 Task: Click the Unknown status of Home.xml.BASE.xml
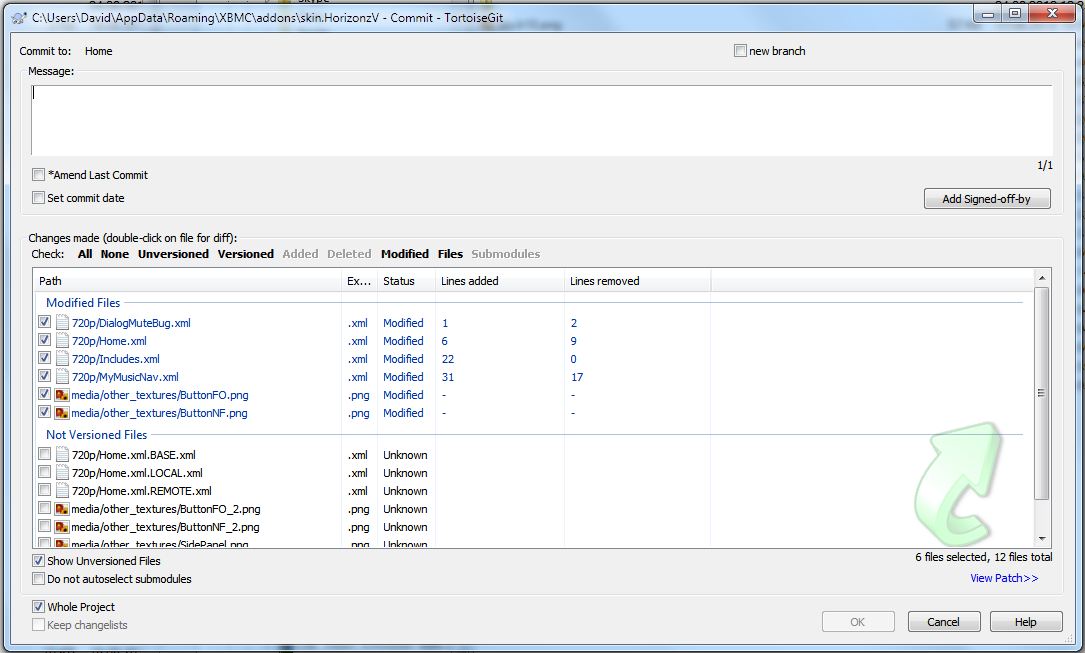pos(405,455)
